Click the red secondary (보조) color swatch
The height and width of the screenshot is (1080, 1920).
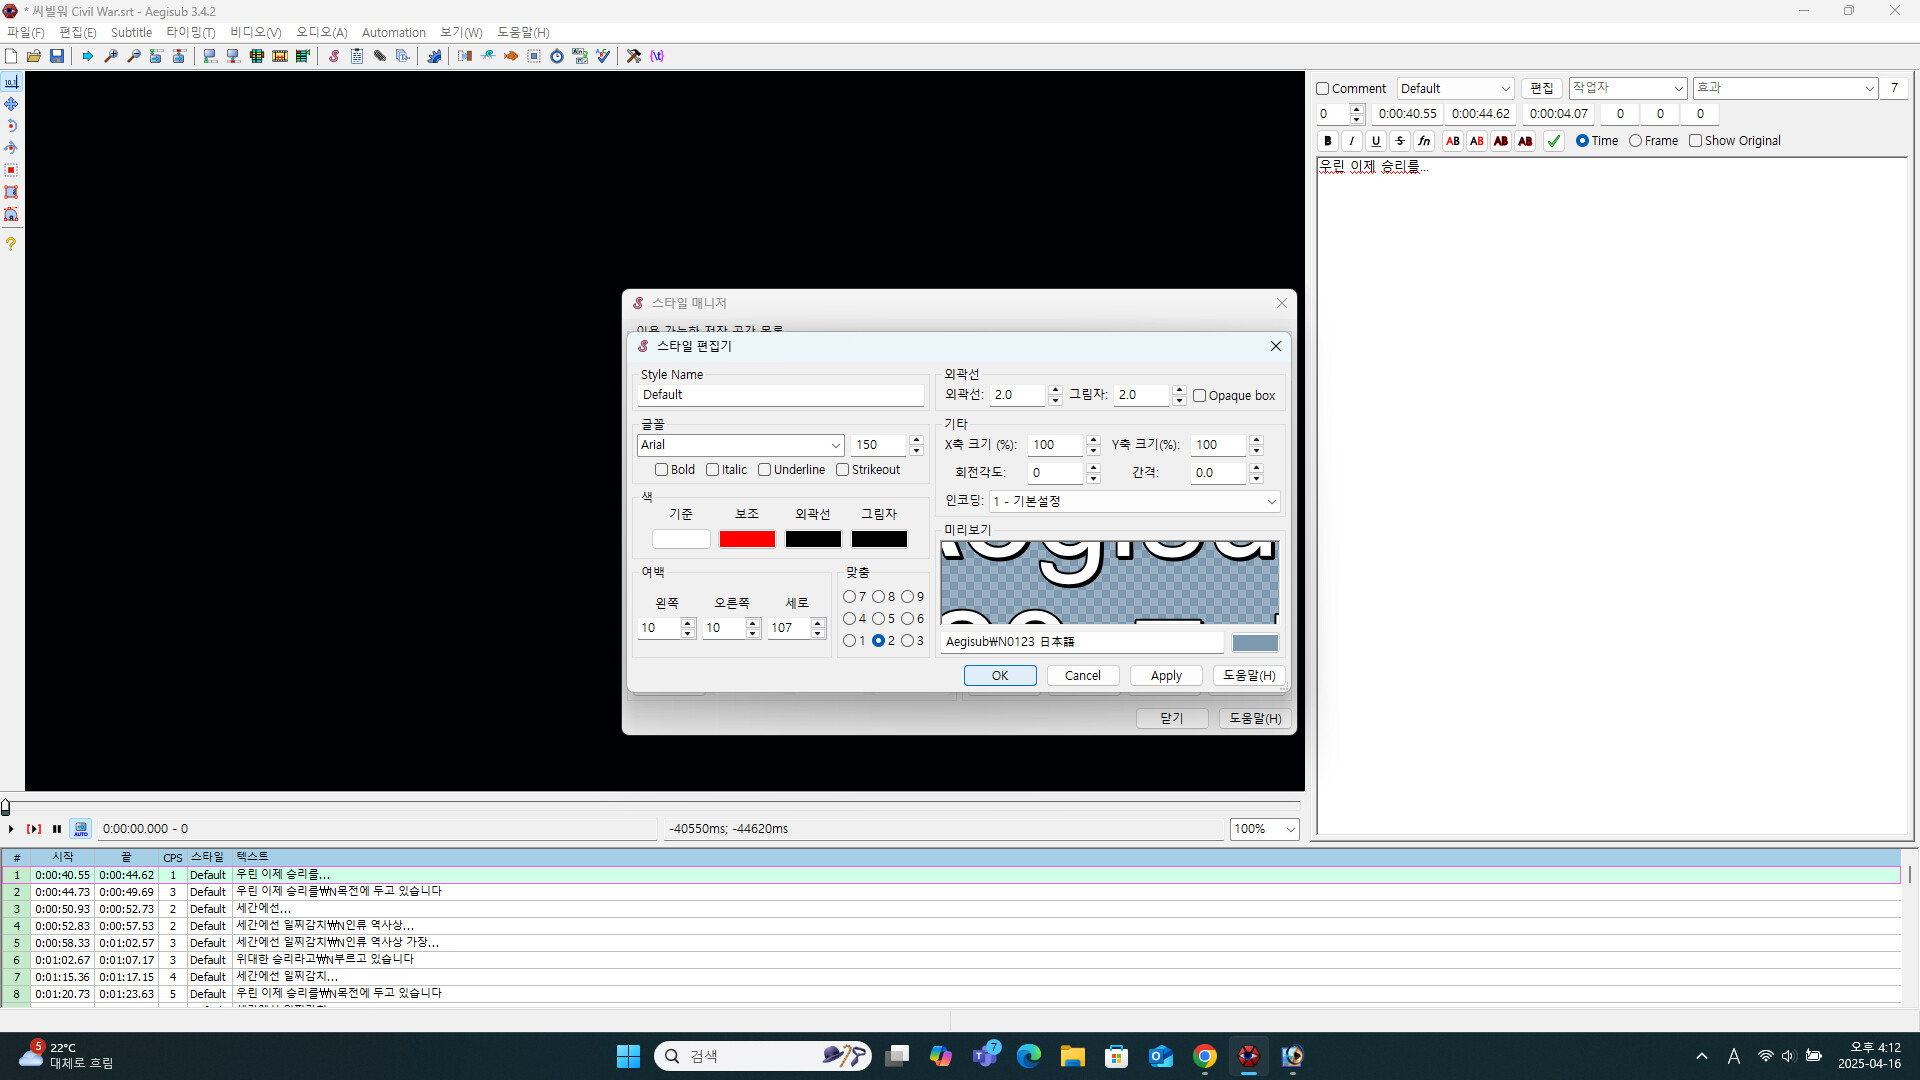tap(747, 539)
